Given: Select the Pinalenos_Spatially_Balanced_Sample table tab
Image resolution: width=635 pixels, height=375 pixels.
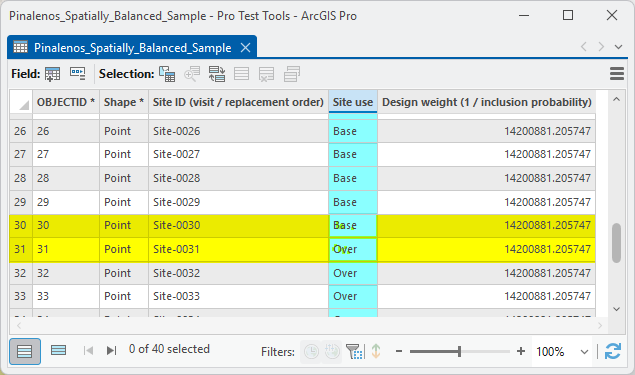Looking at the screenshot, I should click(132, 48).
